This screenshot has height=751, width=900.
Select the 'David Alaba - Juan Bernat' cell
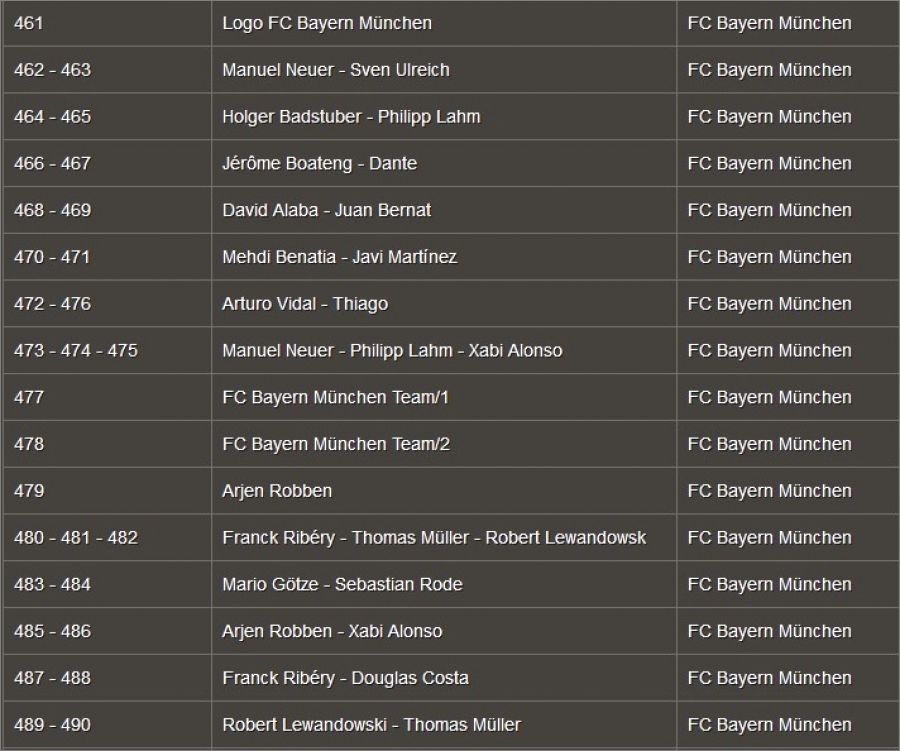(x=327, y=210)
